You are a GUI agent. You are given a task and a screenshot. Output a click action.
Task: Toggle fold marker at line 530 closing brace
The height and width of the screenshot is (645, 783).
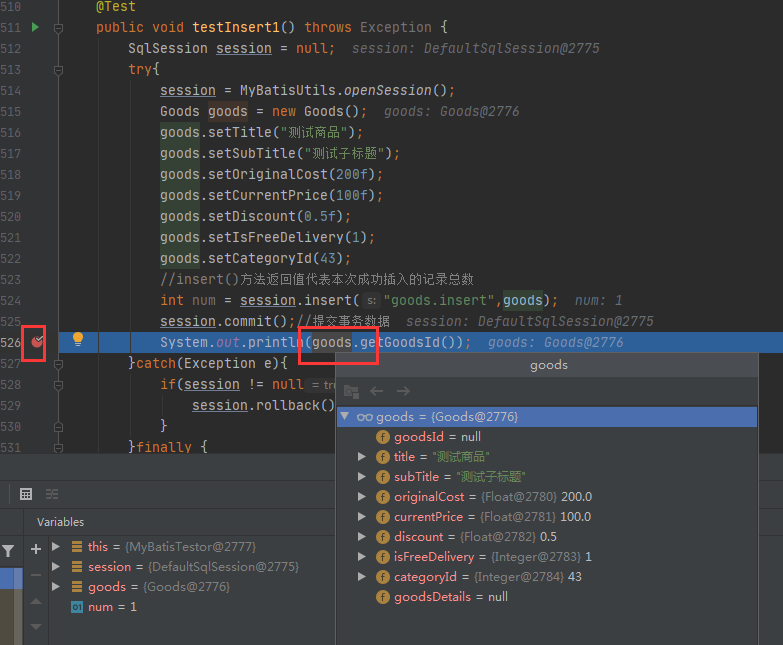(x=58, y=427)
